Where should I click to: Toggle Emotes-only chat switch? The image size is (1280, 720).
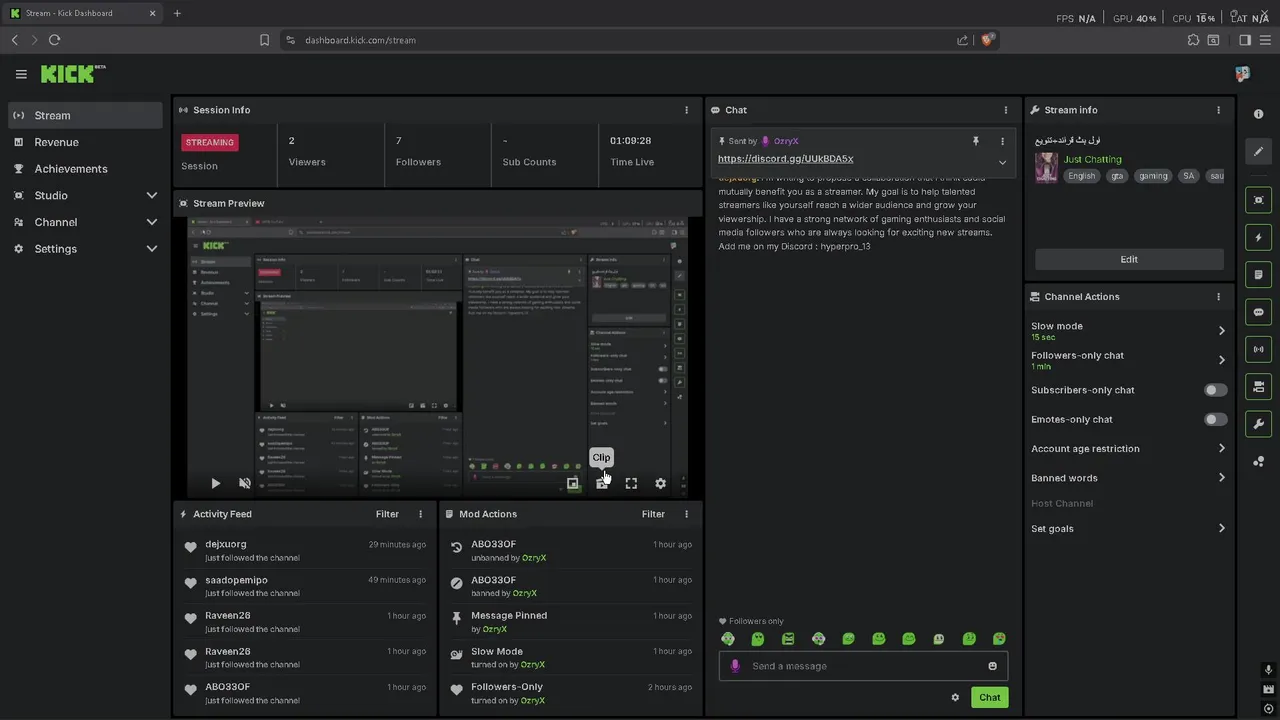[1215, 419]
